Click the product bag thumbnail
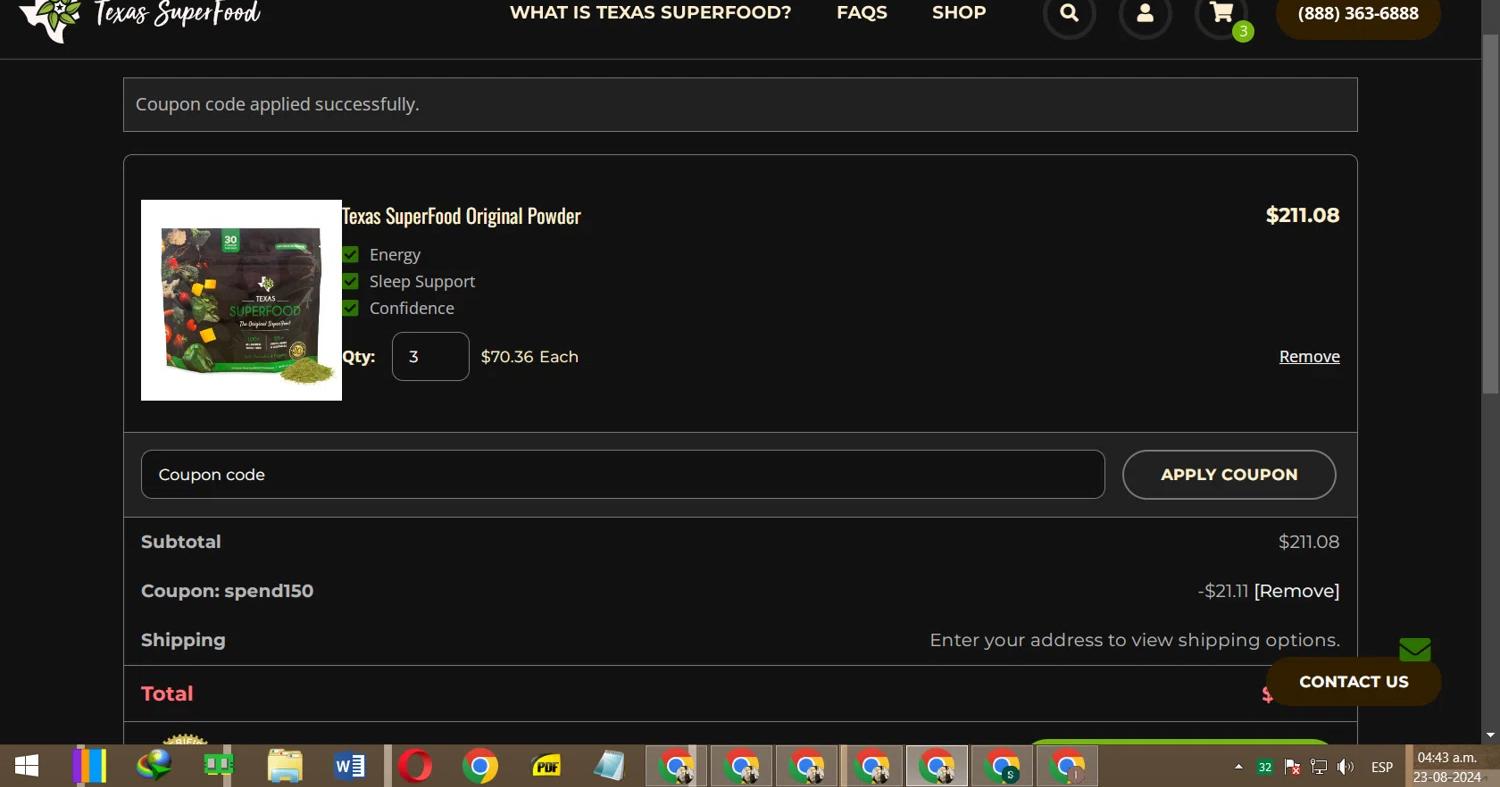The height and width of the screenshot is (787, 1500). tap(241, 300)
